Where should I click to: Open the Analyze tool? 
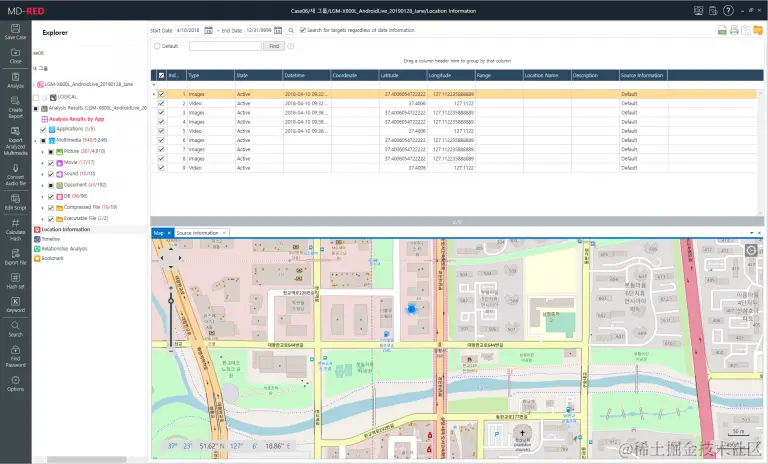(15, 80)
